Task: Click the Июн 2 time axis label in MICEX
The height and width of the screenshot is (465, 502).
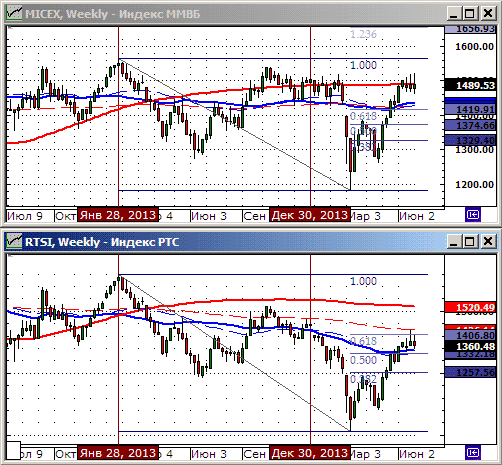Action: 417,216
